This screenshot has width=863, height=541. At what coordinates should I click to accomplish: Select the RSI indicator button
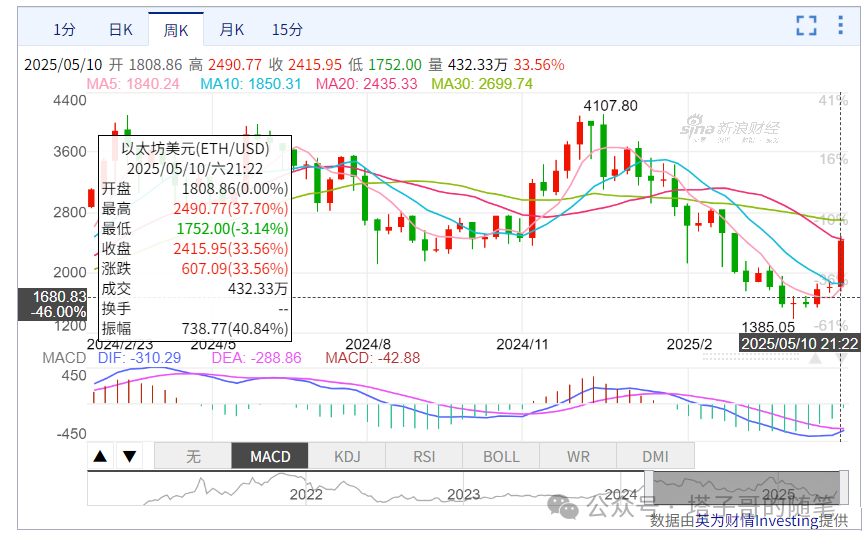424,456
